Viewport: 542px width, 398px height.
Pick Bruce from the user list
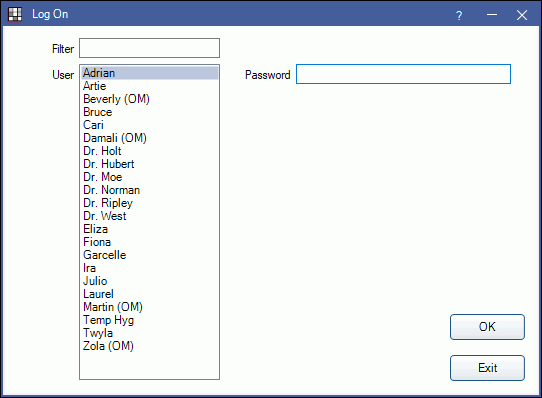(x=150, y=112)
